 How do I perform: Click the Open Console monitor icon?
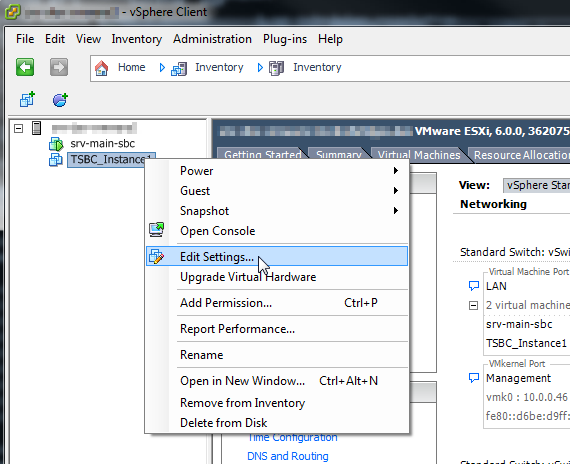tap(157, 230)
